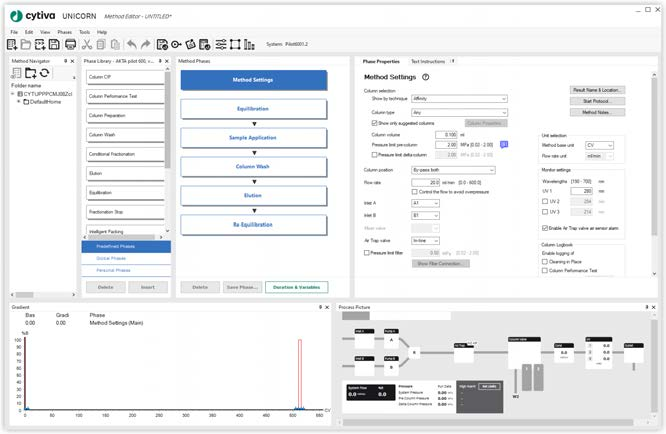Expand the DefaultHome folder node
Screen dimensions: 666x434
(x=19, y=102)
